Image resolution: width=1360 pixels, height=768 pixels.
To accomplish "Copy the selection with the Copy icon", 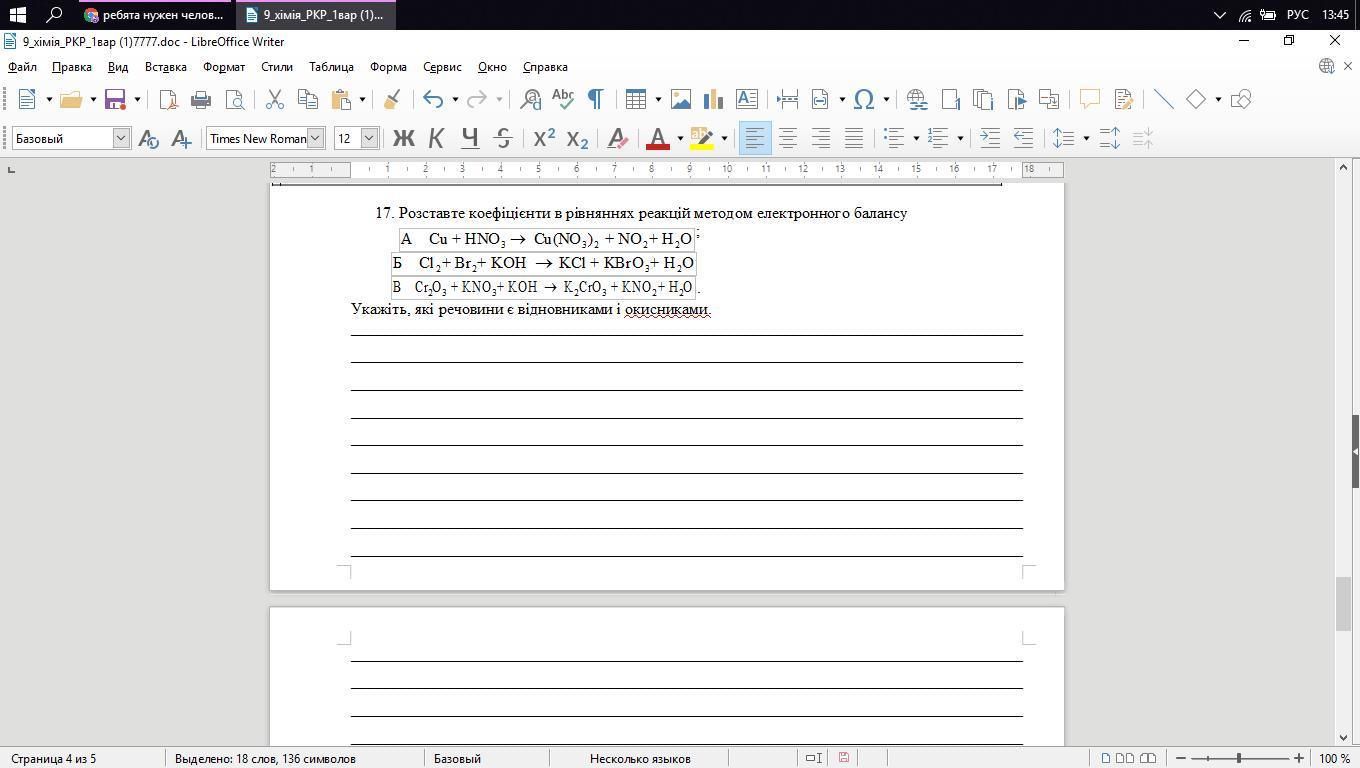I will pyautogui.click(x=307, y=99).
